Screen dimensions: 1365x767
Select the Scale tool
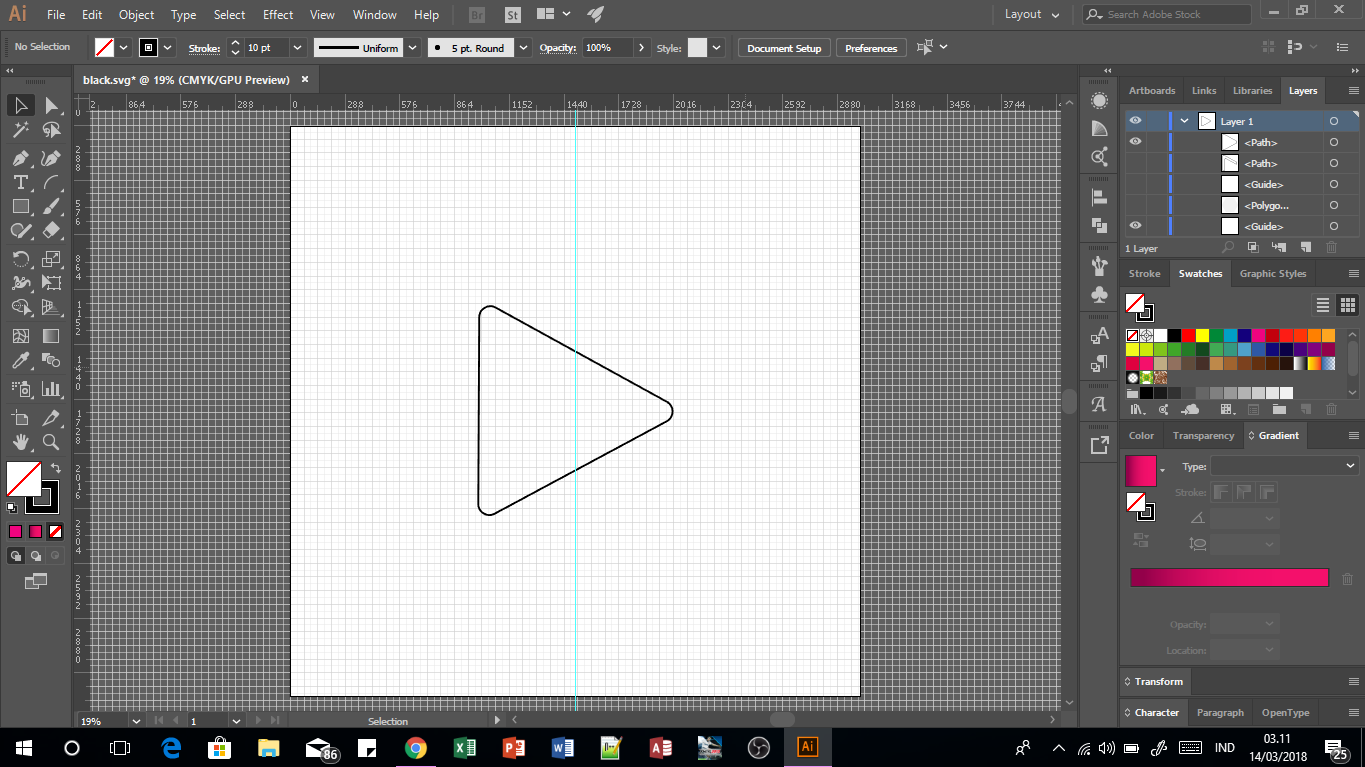51,259
